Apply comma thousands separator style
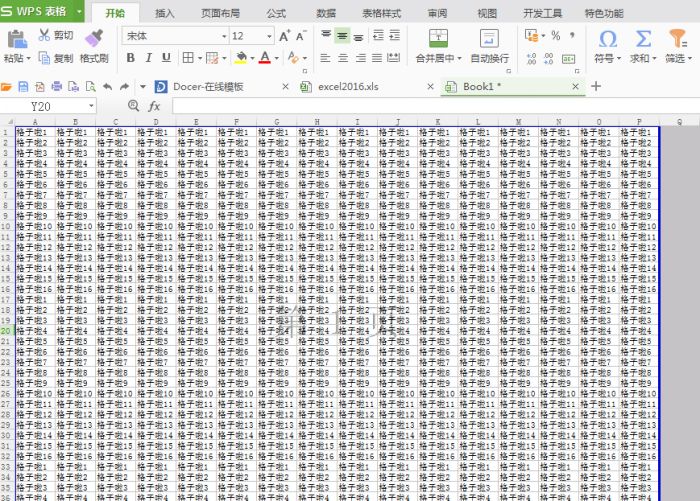Screen dimensions: 700x501 tap(572, 35)
